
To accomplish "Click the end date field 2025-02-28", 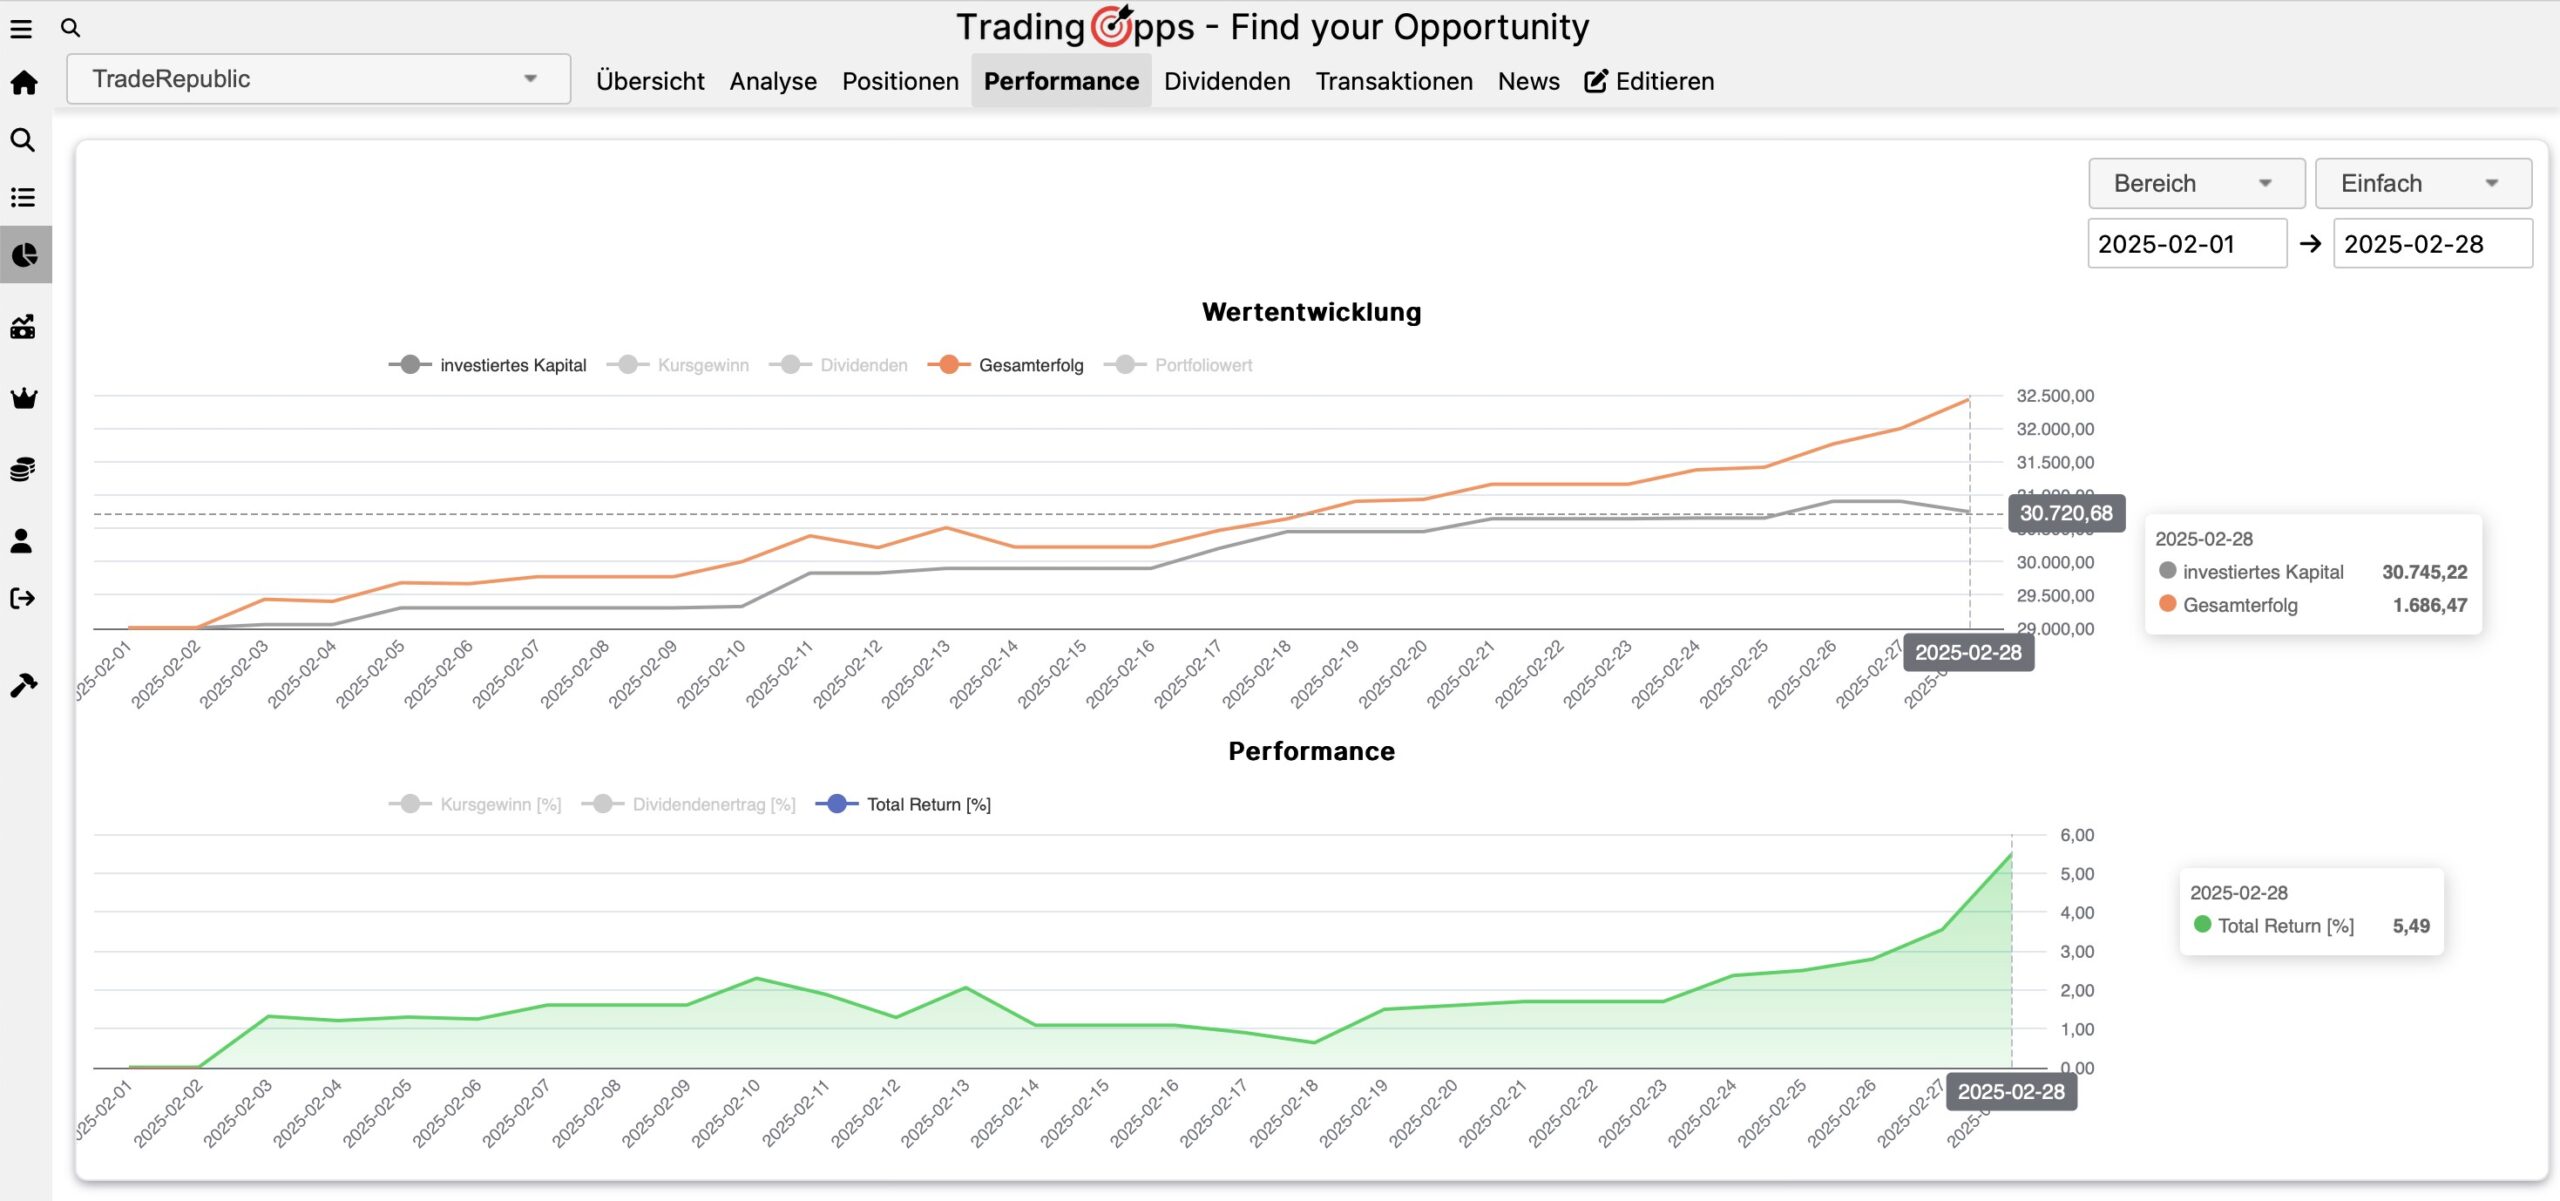I will (x=2432, y=244).
